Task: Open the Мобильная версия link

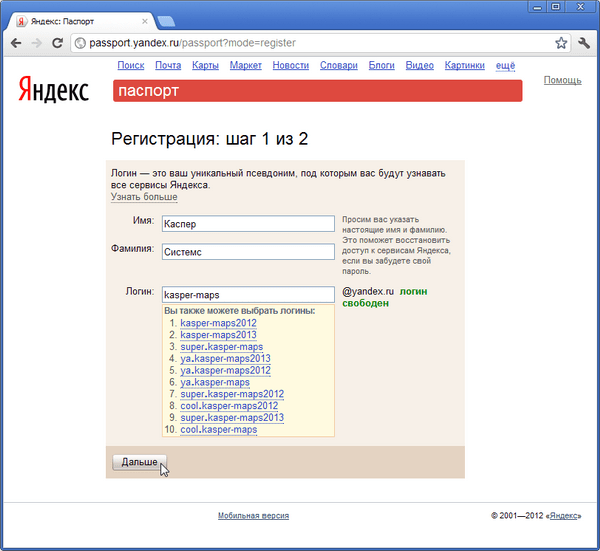Action: (x=253, y=516)
